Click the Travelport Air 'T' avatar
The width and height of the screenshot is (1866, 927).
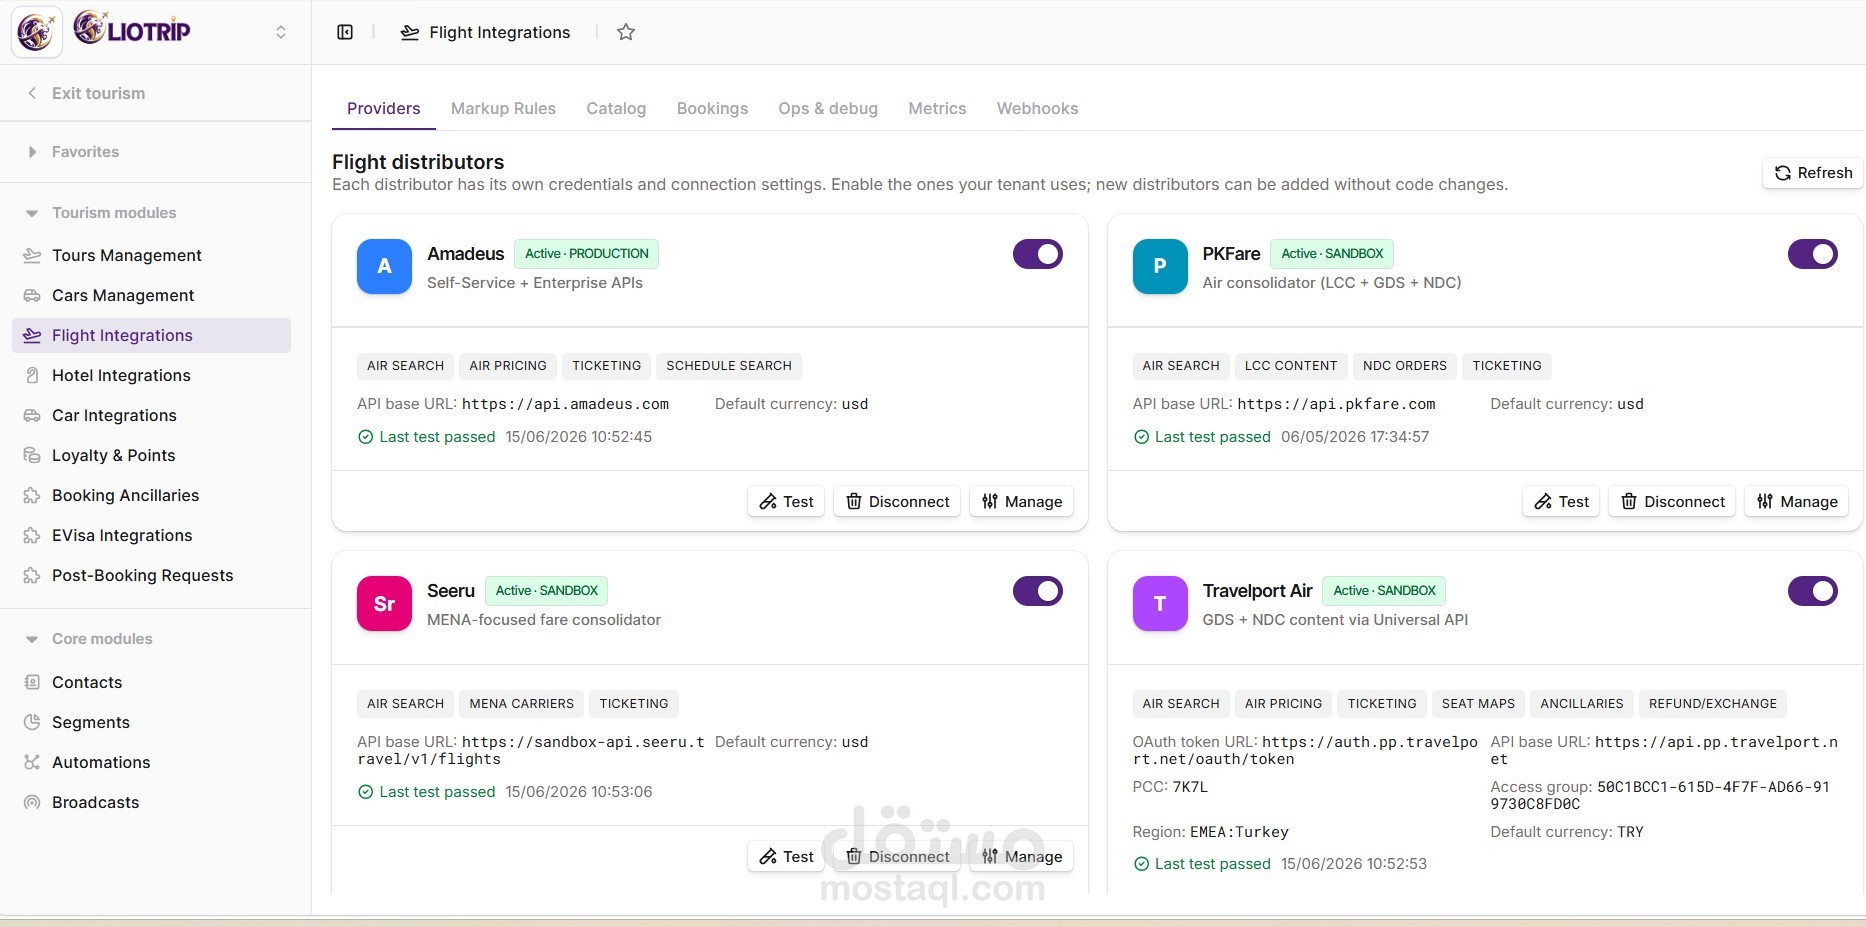click(1160, 603)
